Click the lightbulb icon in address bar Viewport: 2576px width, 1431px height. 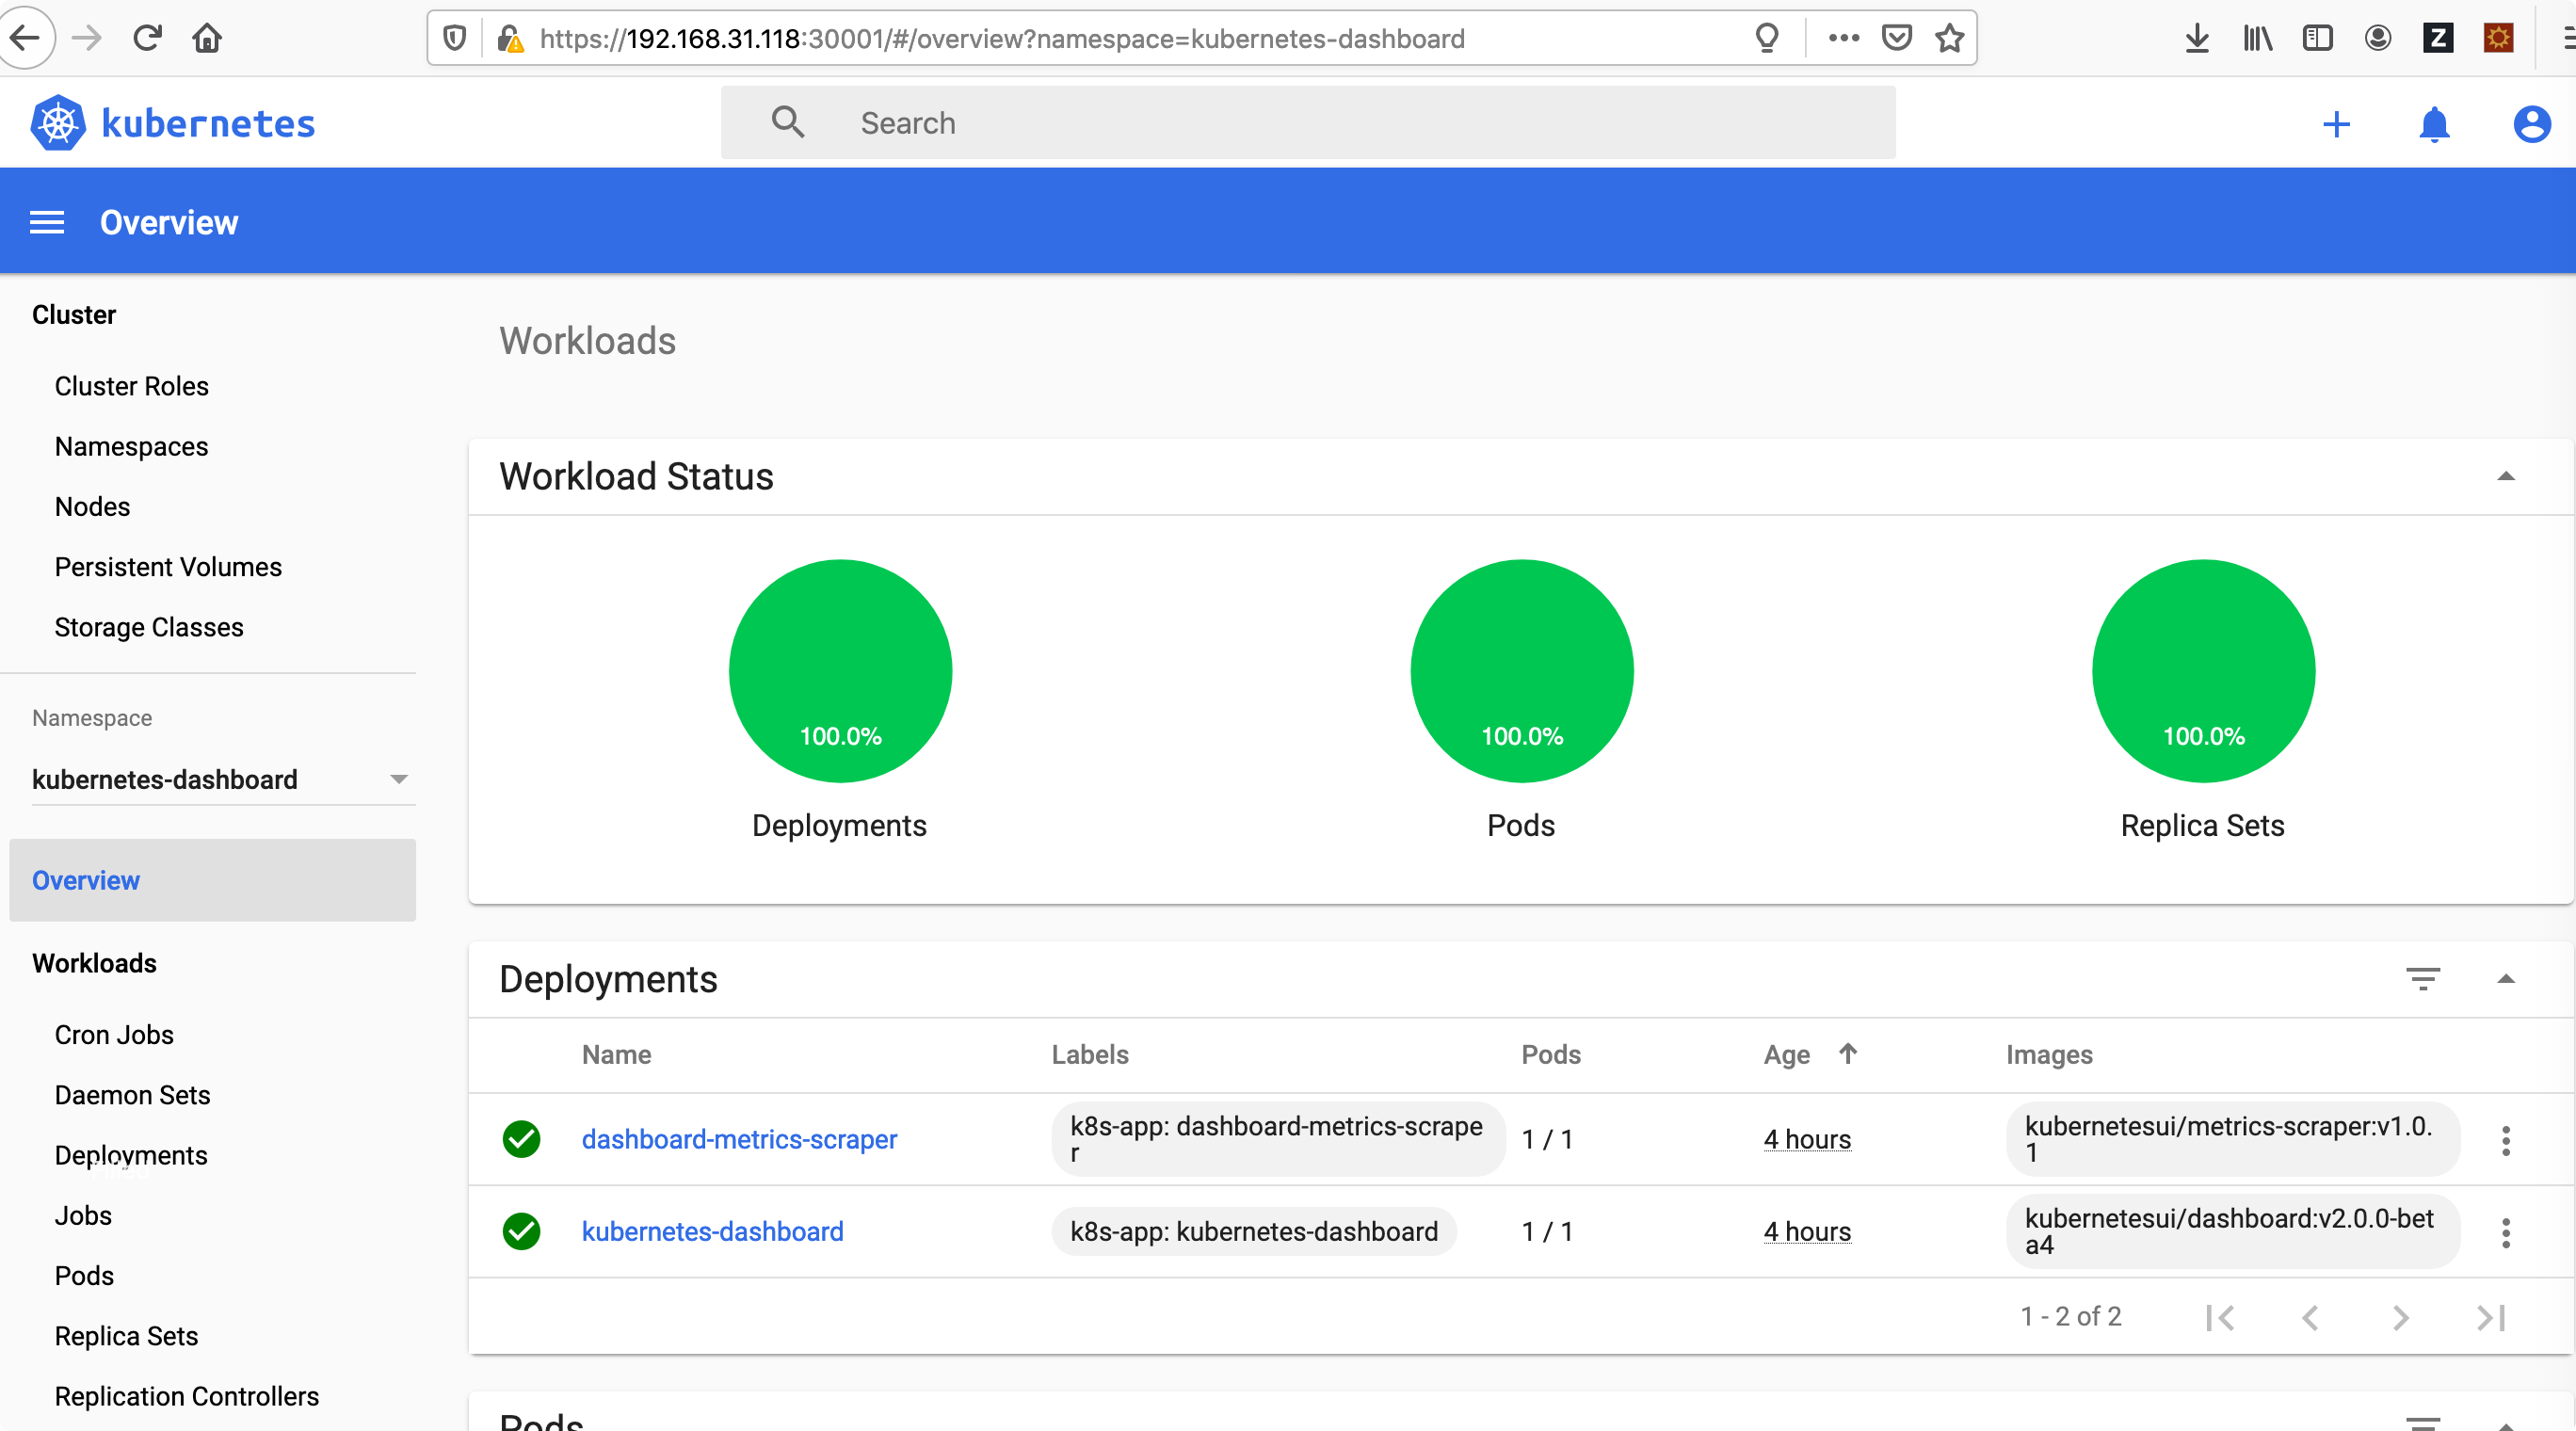1767,38
